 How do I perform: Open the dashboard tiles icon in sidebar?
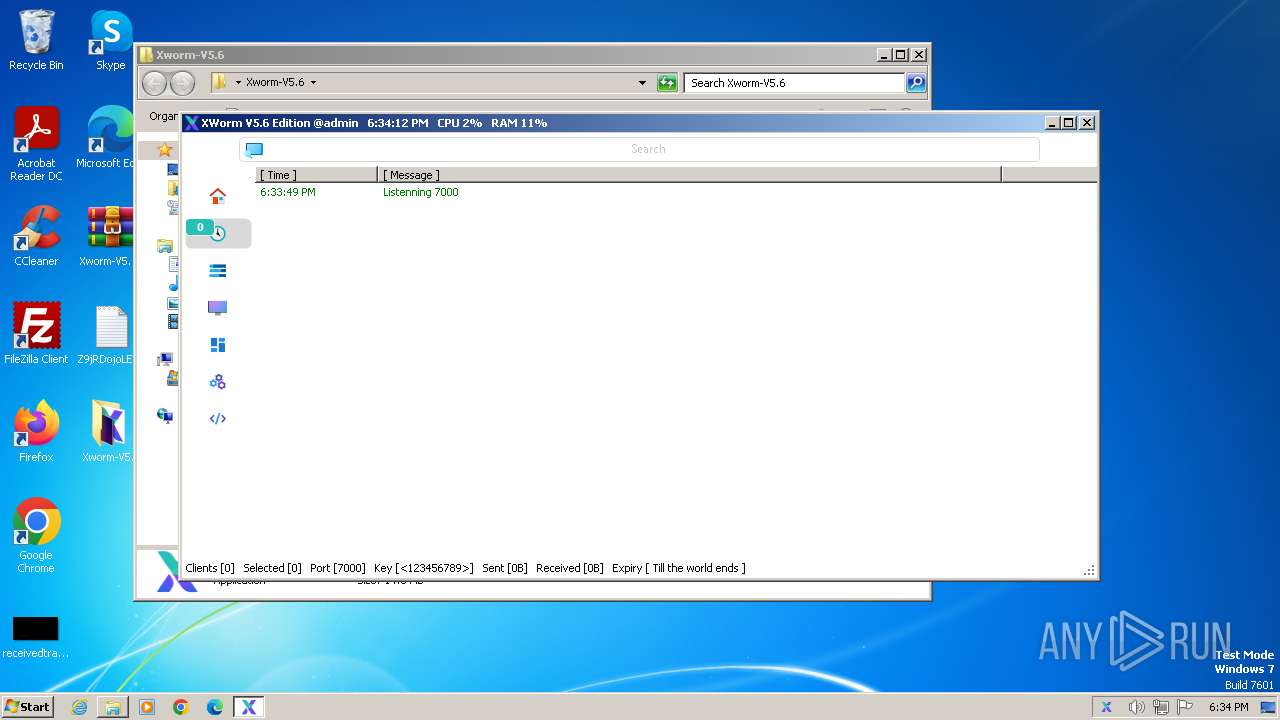pos(217,345)
